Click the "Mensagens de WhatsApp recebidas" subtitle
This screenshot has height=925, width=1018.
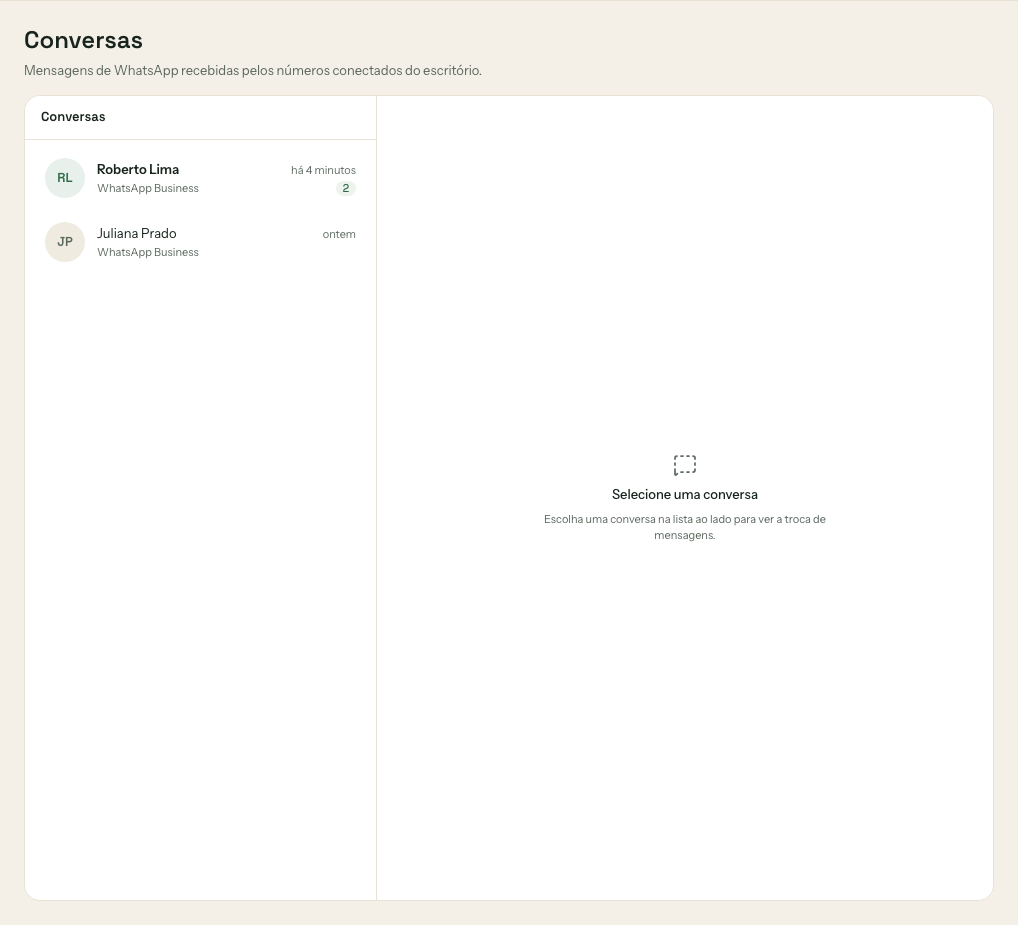pyautogui.click(x=253, y=70)
